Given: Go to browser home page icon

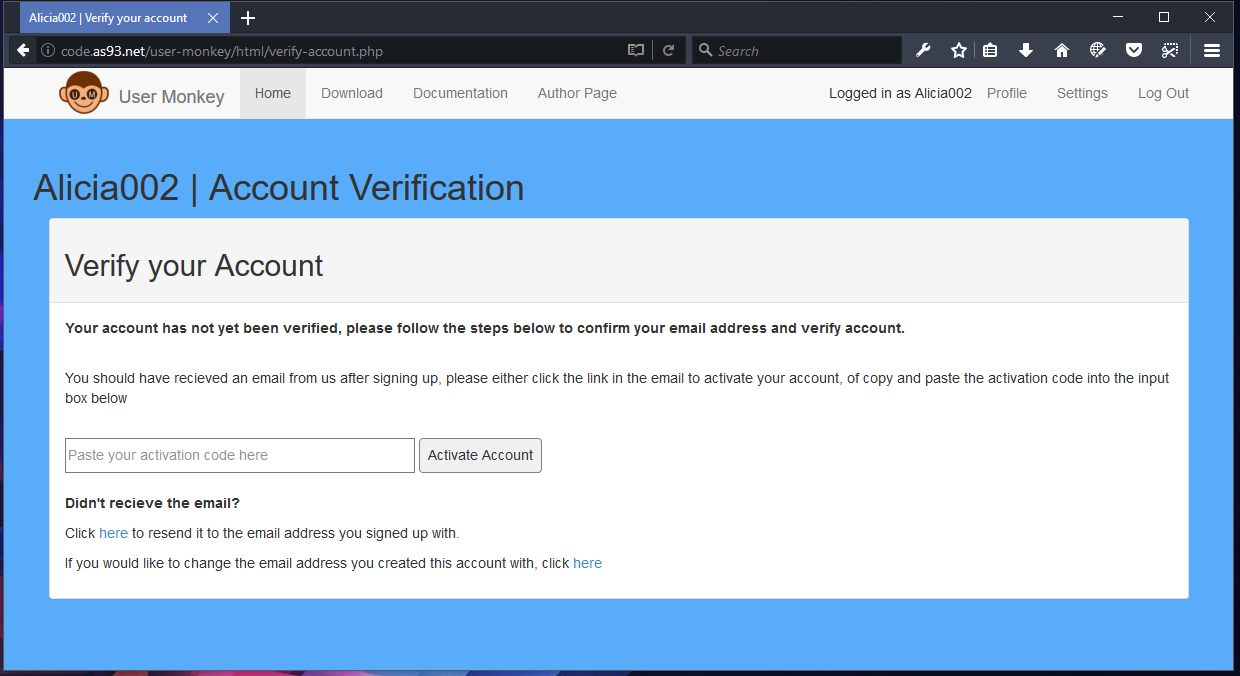Looking at the screenshot, I should (1062, 50).
